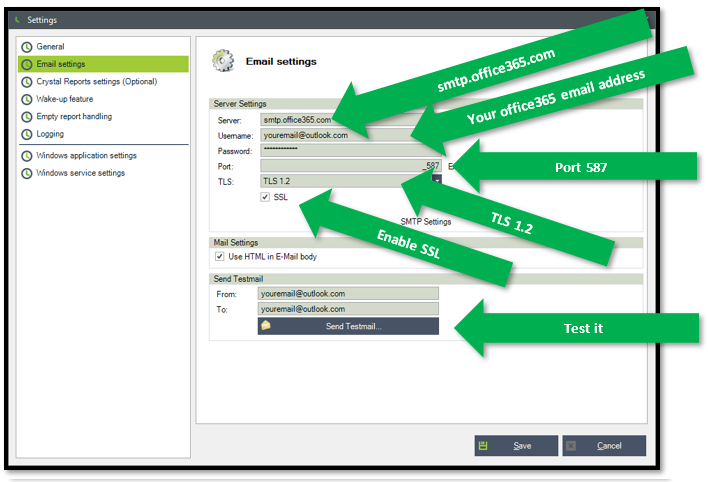Open the TLS version dropdown
This screenshot has width=708, height=482.
437,181
